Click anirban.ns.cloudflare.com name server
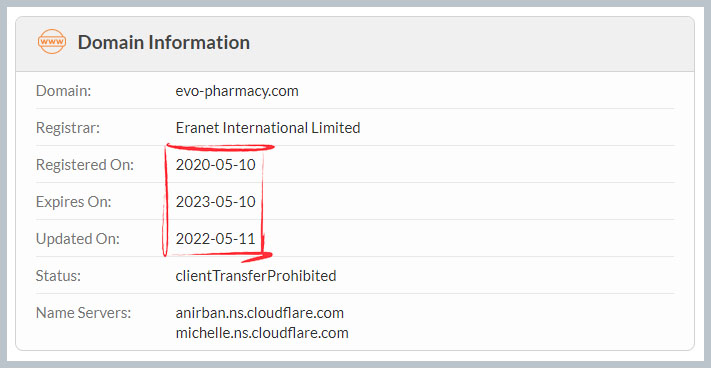 (260, 313)
